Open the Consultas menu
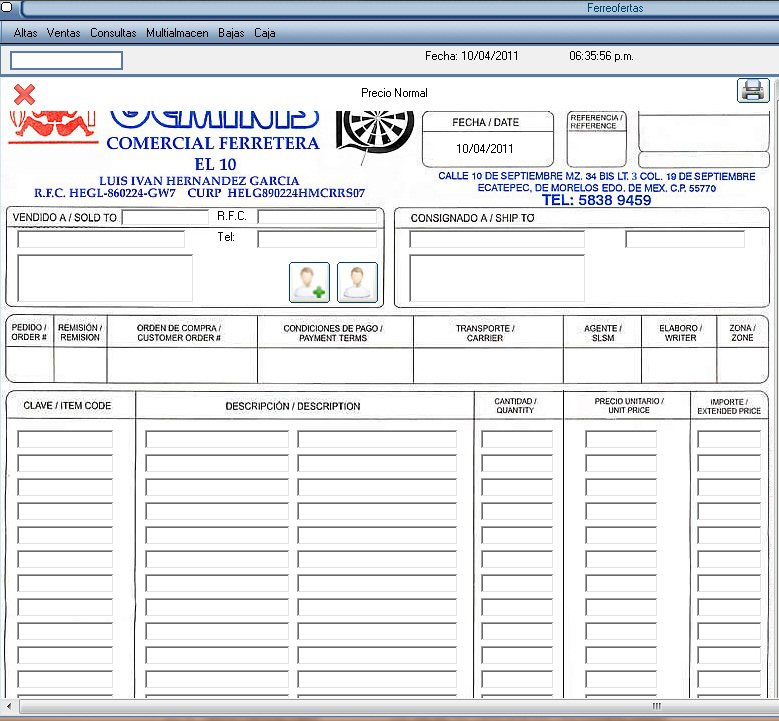This screenshot has width=779, height=721. pos(113,33)
